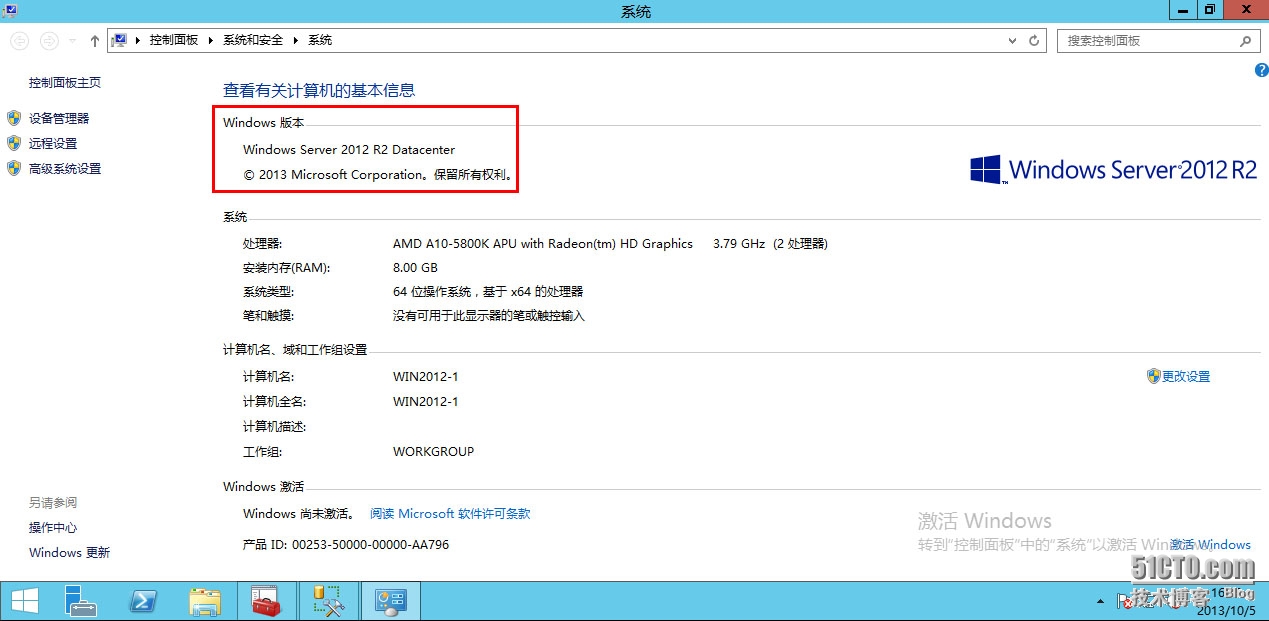
Task: Click shield icon next to 更改设置
Action: [x=1153, y=377]
